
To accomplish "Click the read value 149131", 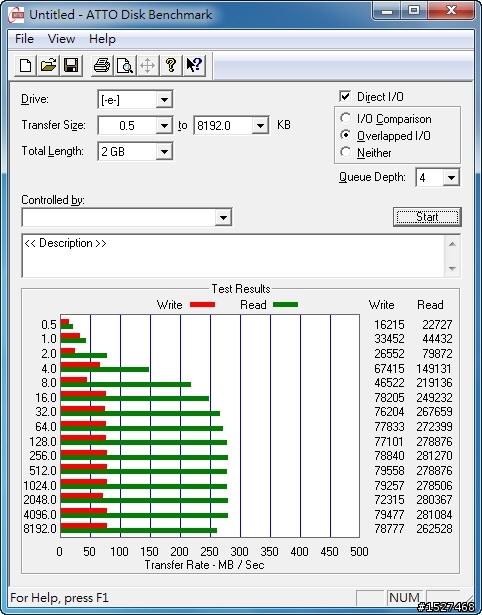I will tap(434, 369).
